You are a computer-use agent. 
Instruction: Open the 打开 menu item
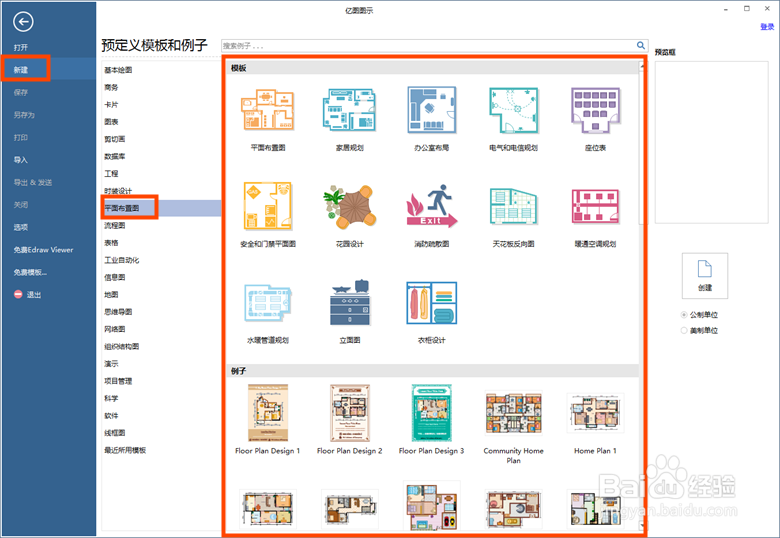click(21, 47)
